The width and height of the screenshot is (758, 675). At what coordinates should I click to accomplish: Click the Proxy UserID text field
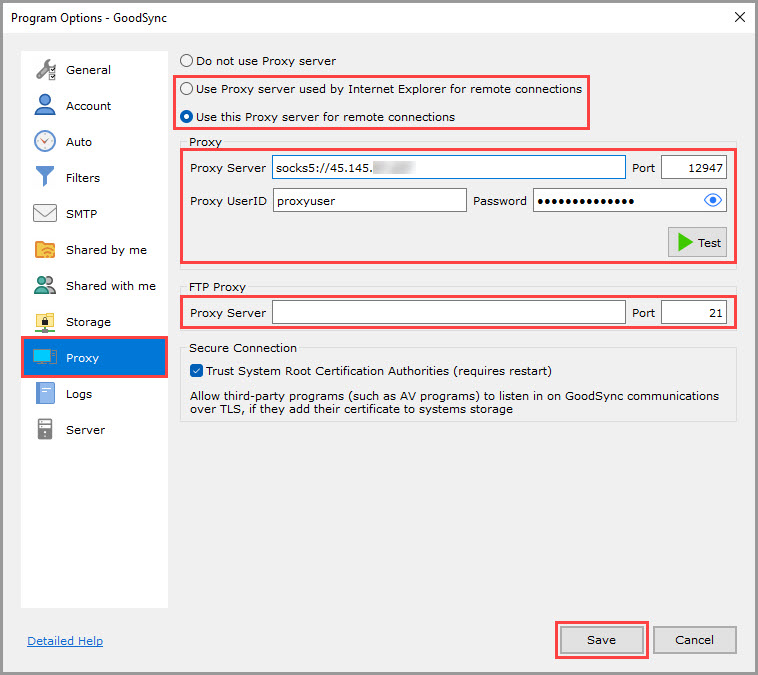pyautogui.click(x=369, y=201)
